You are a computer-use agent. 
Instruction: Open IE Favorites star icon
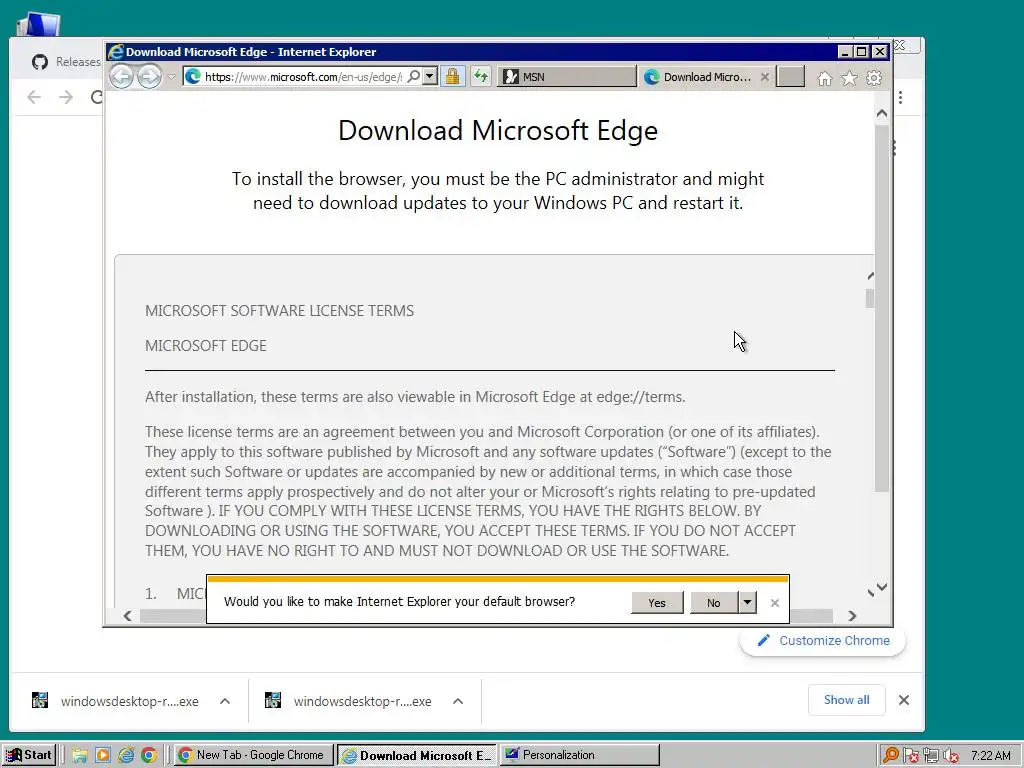[x=849, y=78]
